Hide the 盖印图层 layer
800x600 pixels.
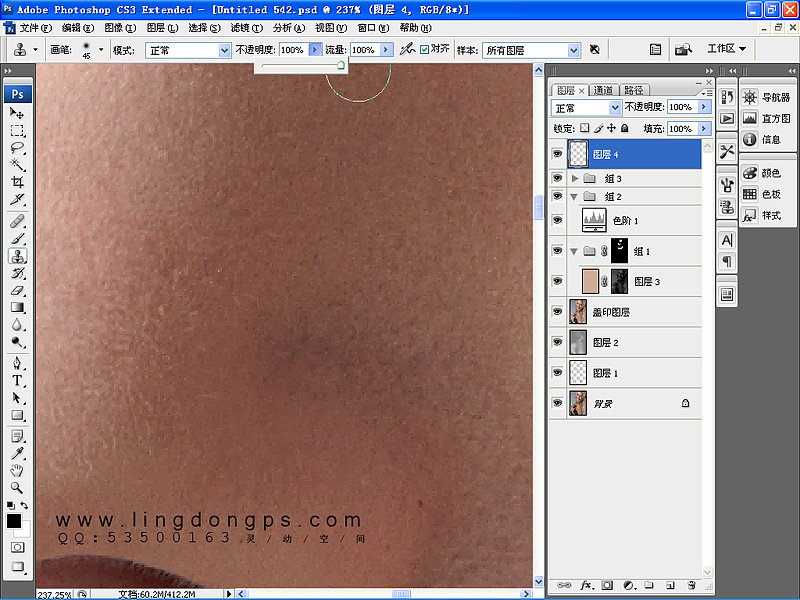click(x=557, y=312)
